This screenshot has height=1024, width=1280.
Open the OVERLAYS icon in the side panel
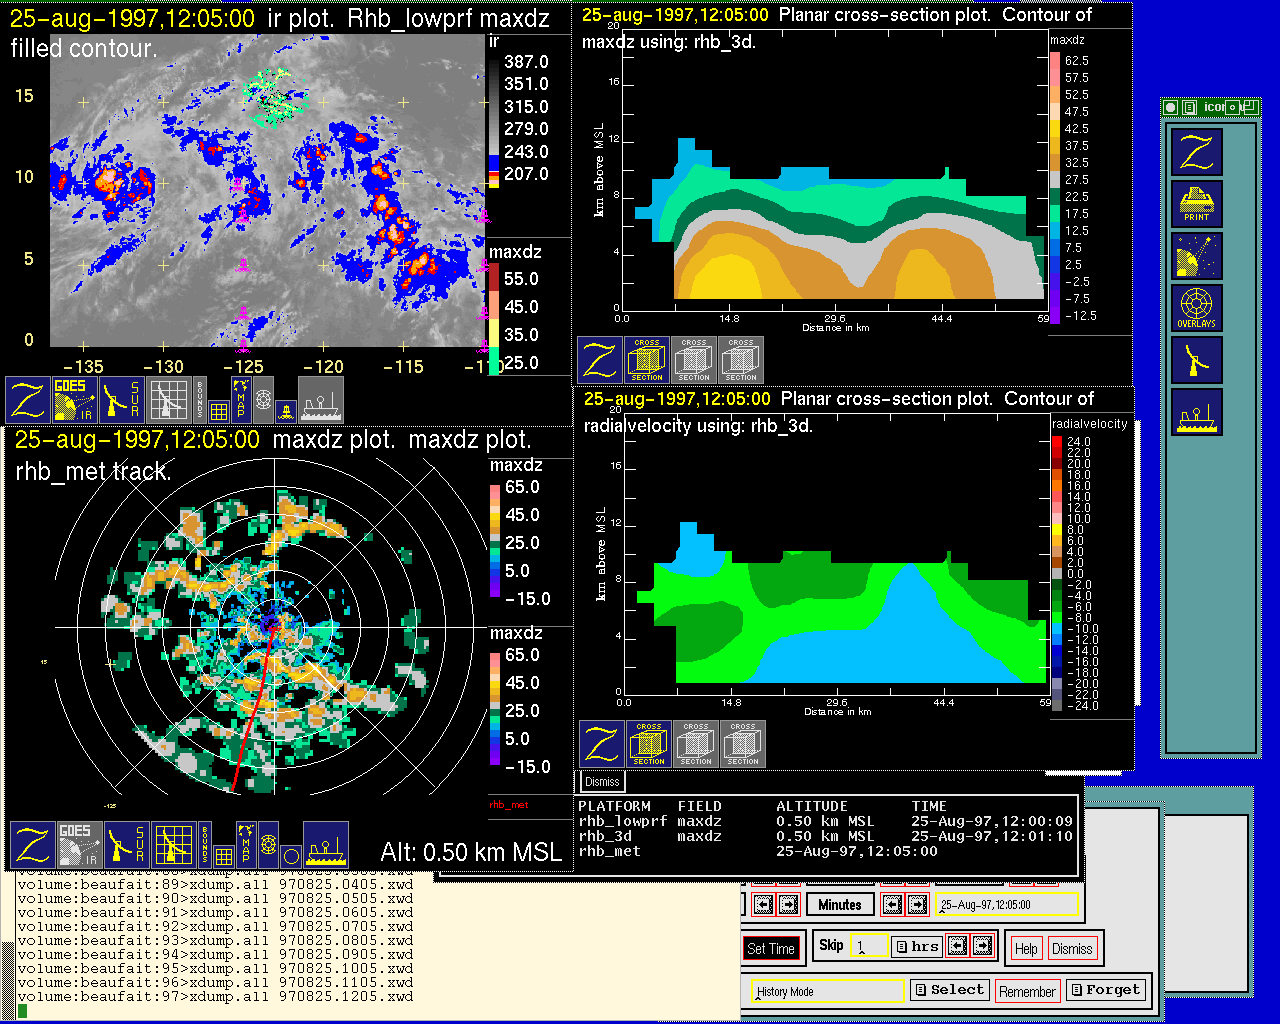[x=1196, y=308]
